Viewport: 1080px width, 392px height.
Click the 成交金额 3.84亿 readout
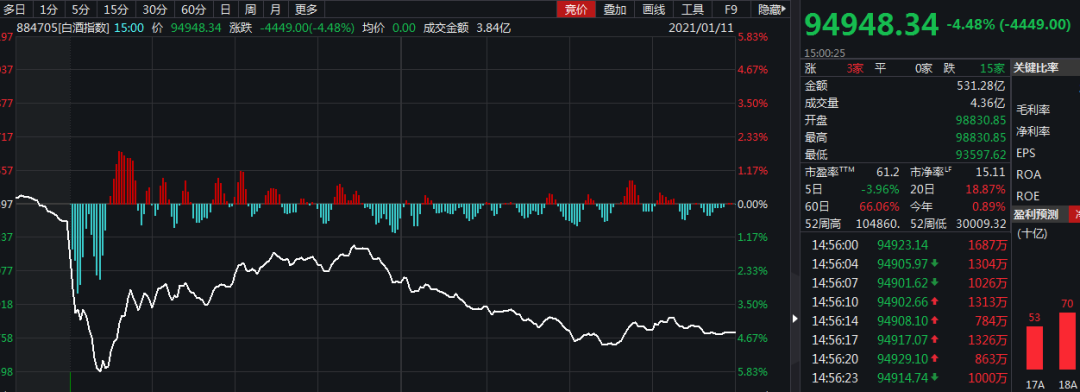[x=466, y=28]
